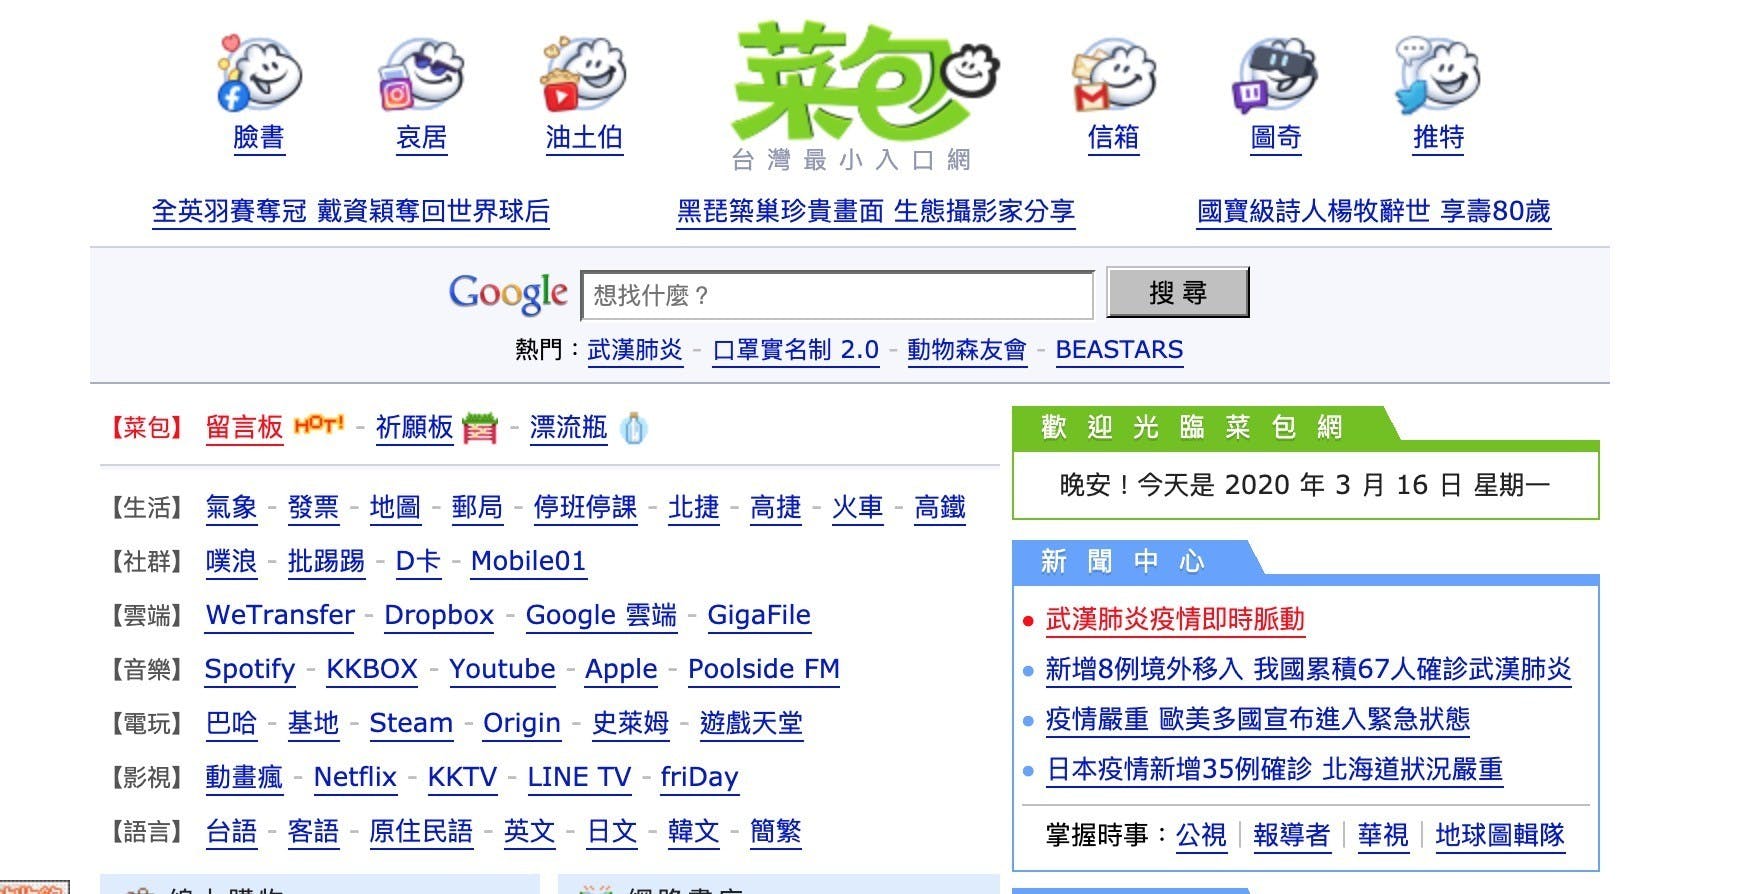
Task: Click the drift bottle icon beside 漂流瓶
Action: pos(634,428)
